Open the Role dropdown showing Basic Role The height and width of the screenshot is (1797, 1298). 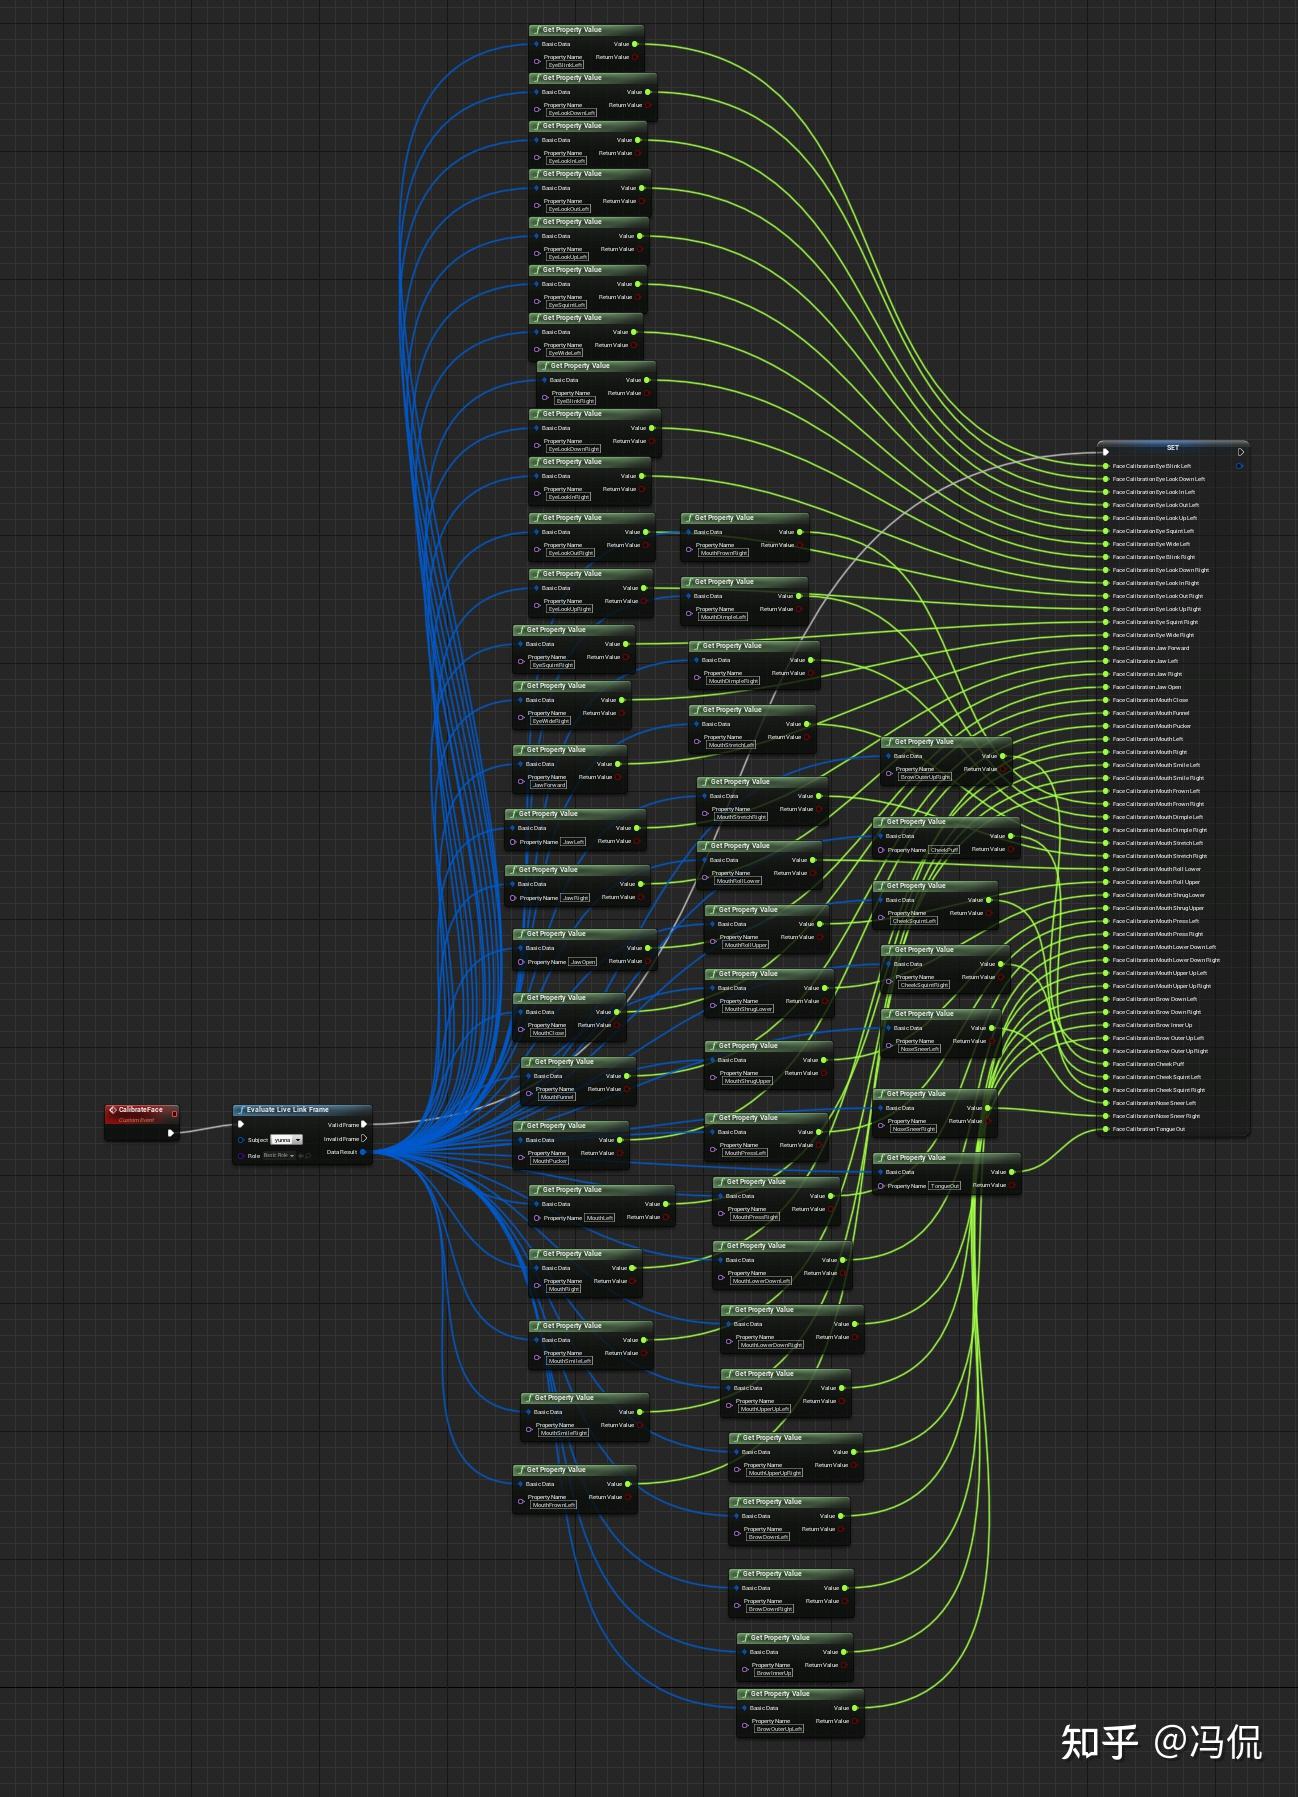coord(279,1155)
